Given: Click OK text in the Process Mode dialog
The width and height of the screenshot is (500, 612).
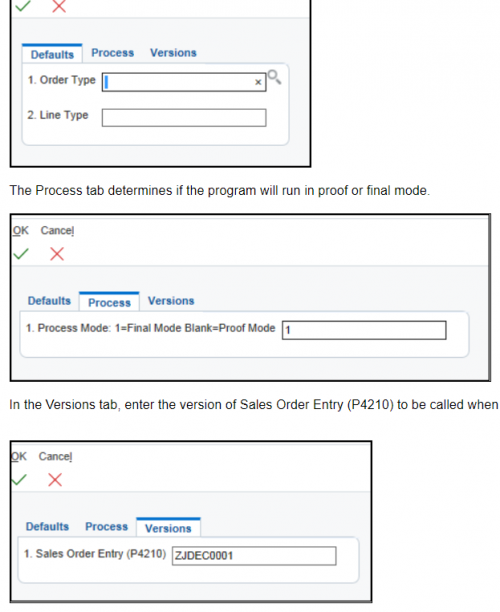Looking at the screenshot, I should click(x=21, y=231).
